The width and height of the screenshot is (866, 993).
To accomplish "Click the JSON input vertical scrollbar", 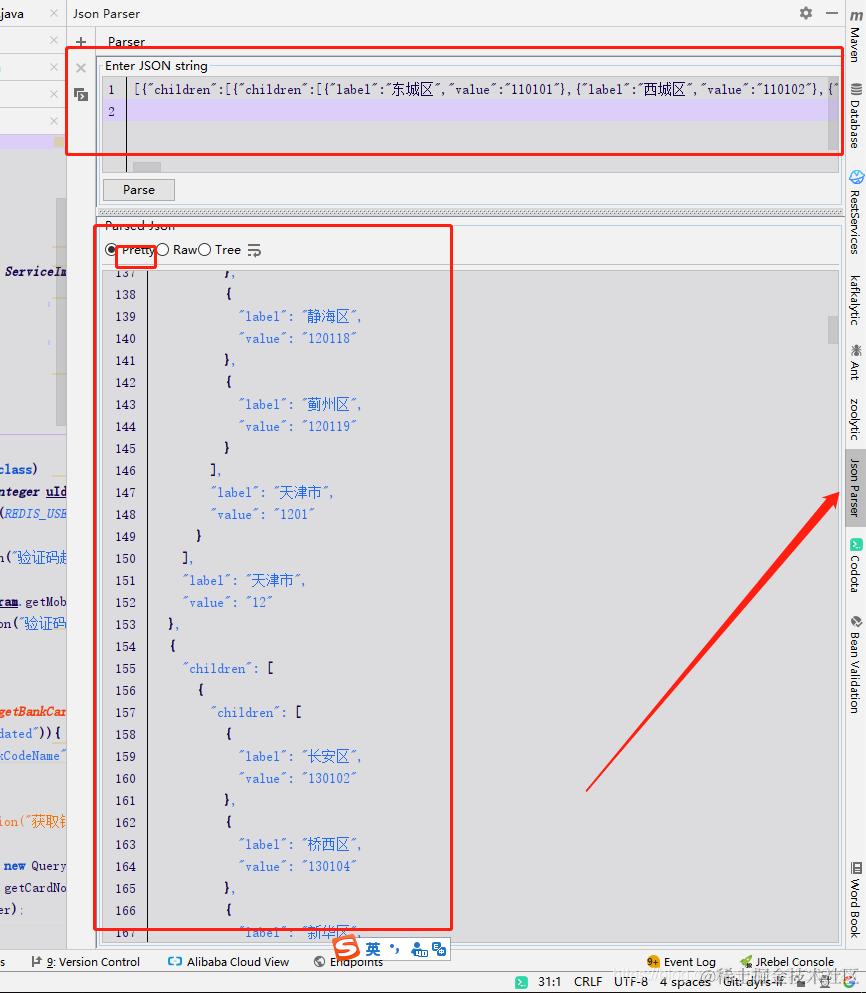I will (833, 114).
